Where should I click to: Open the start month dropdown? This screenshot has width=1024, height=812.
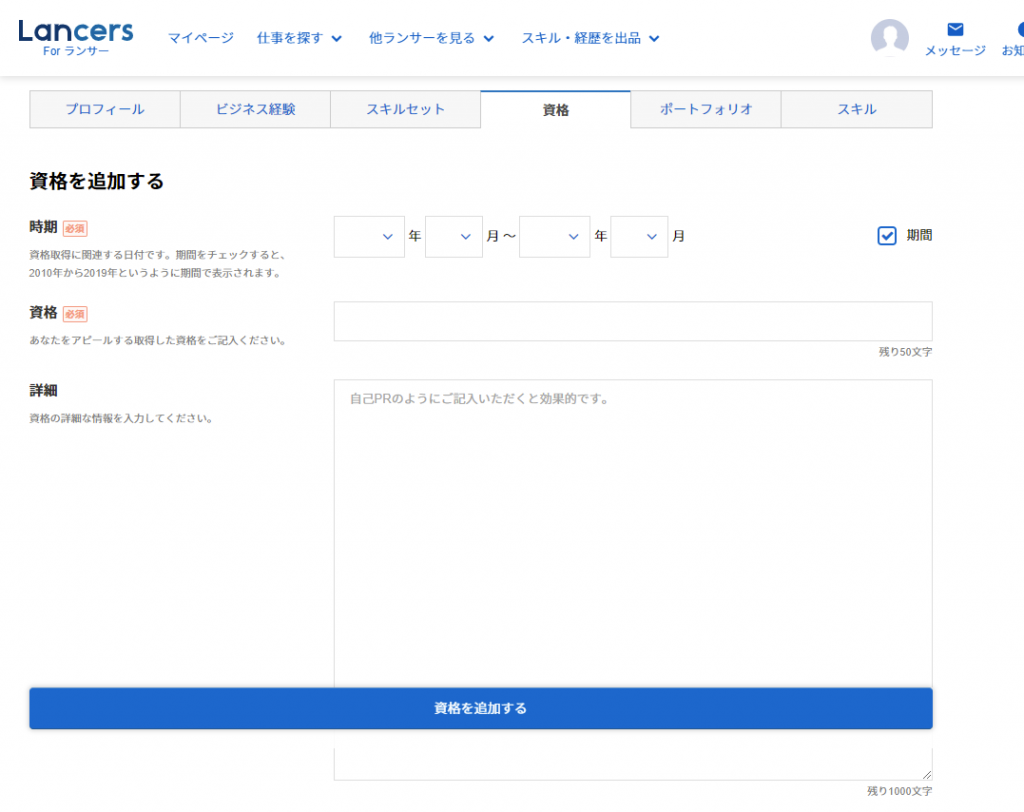click(454, 237)
